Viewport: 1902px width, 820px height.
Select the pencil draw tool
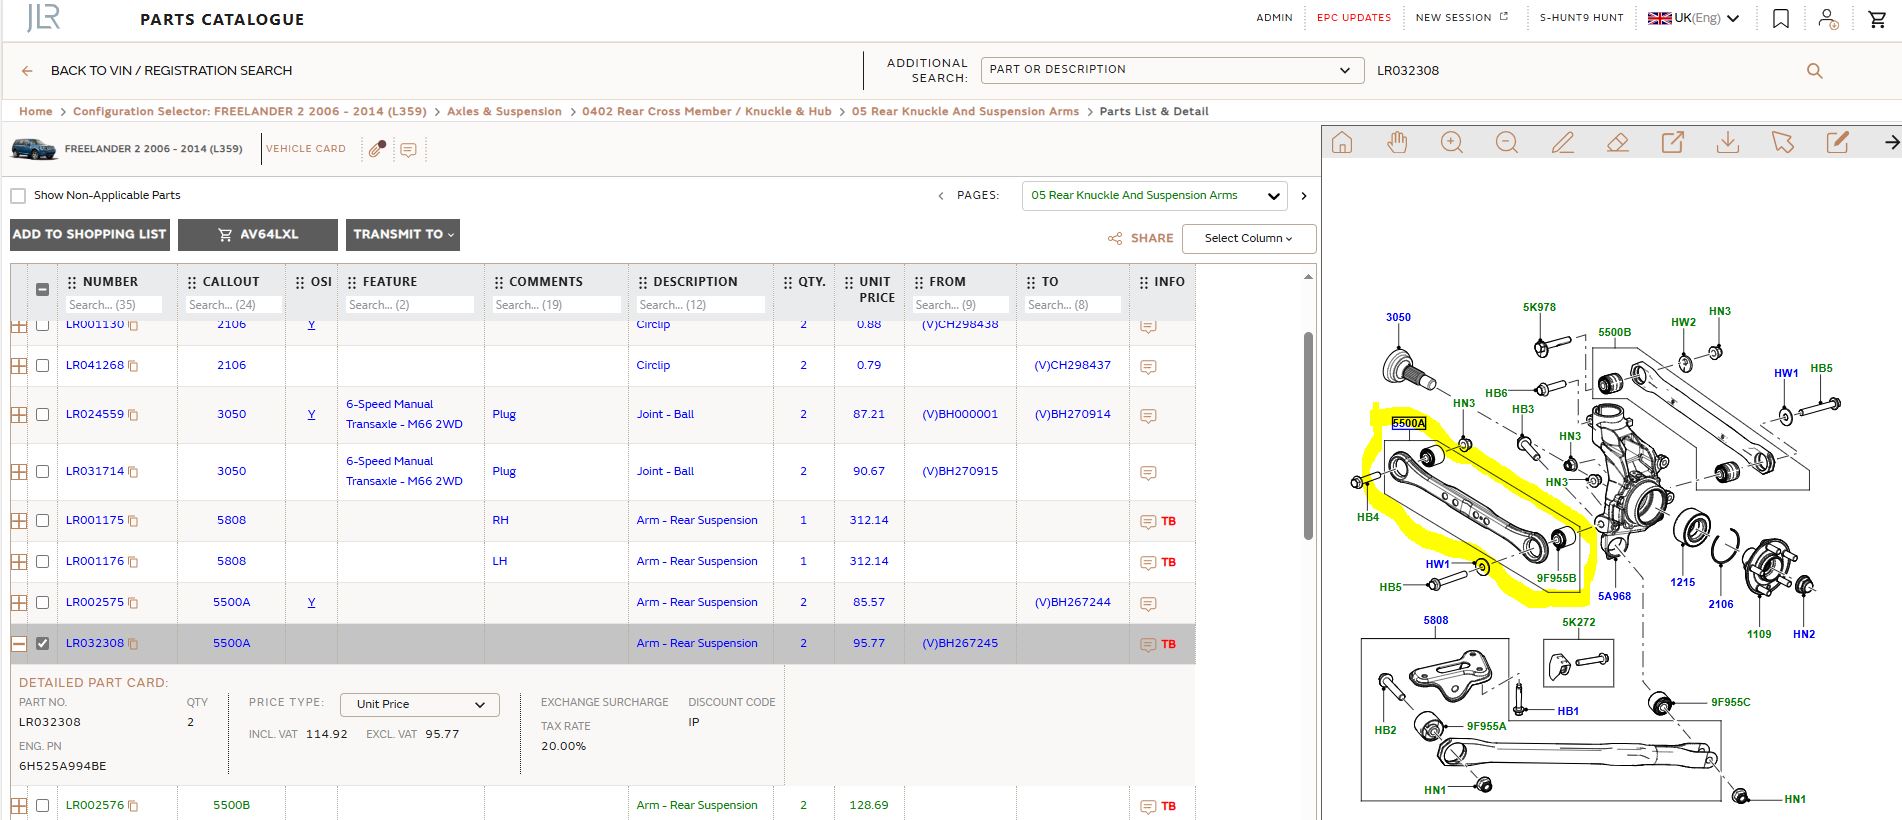pyautogui.click(x=1562, y=143)
